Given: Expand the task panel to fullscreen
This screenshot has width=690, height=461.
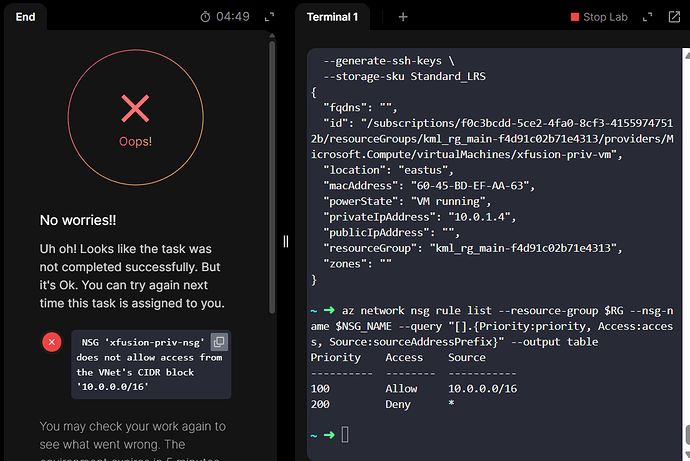Looking at the screenshot, I should (268, 17).
